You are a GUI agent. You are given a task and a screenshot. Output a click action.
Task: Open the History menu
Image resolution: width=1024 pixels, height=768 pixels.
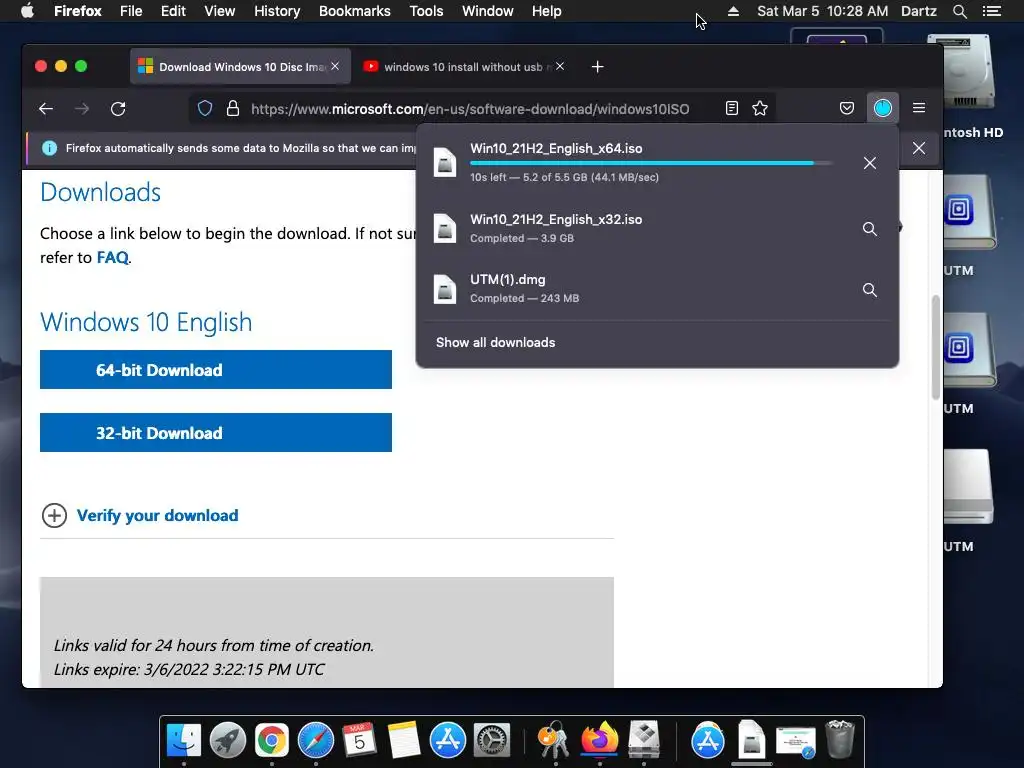click(x=277, y=11)
